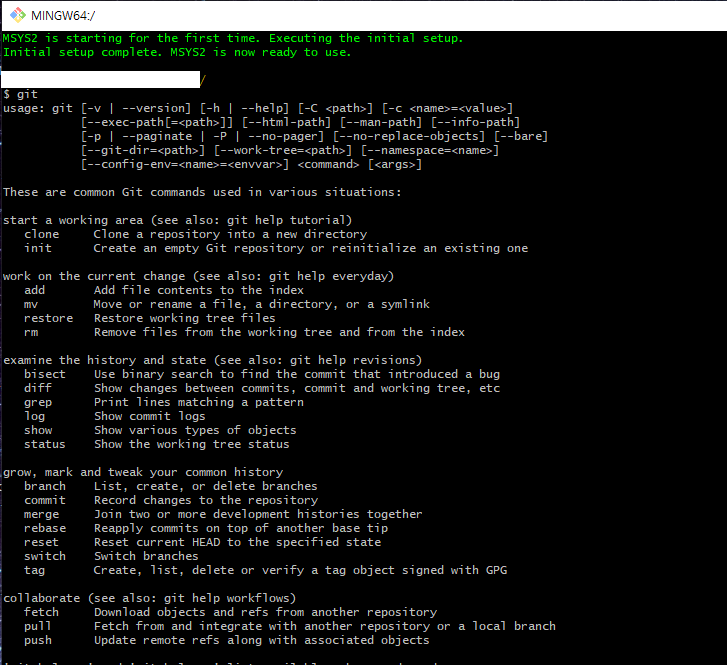The height and width of the screenshot is (665, 727).
Task: Click the MINGW64:/ window title text
Action: coord(63,15)
